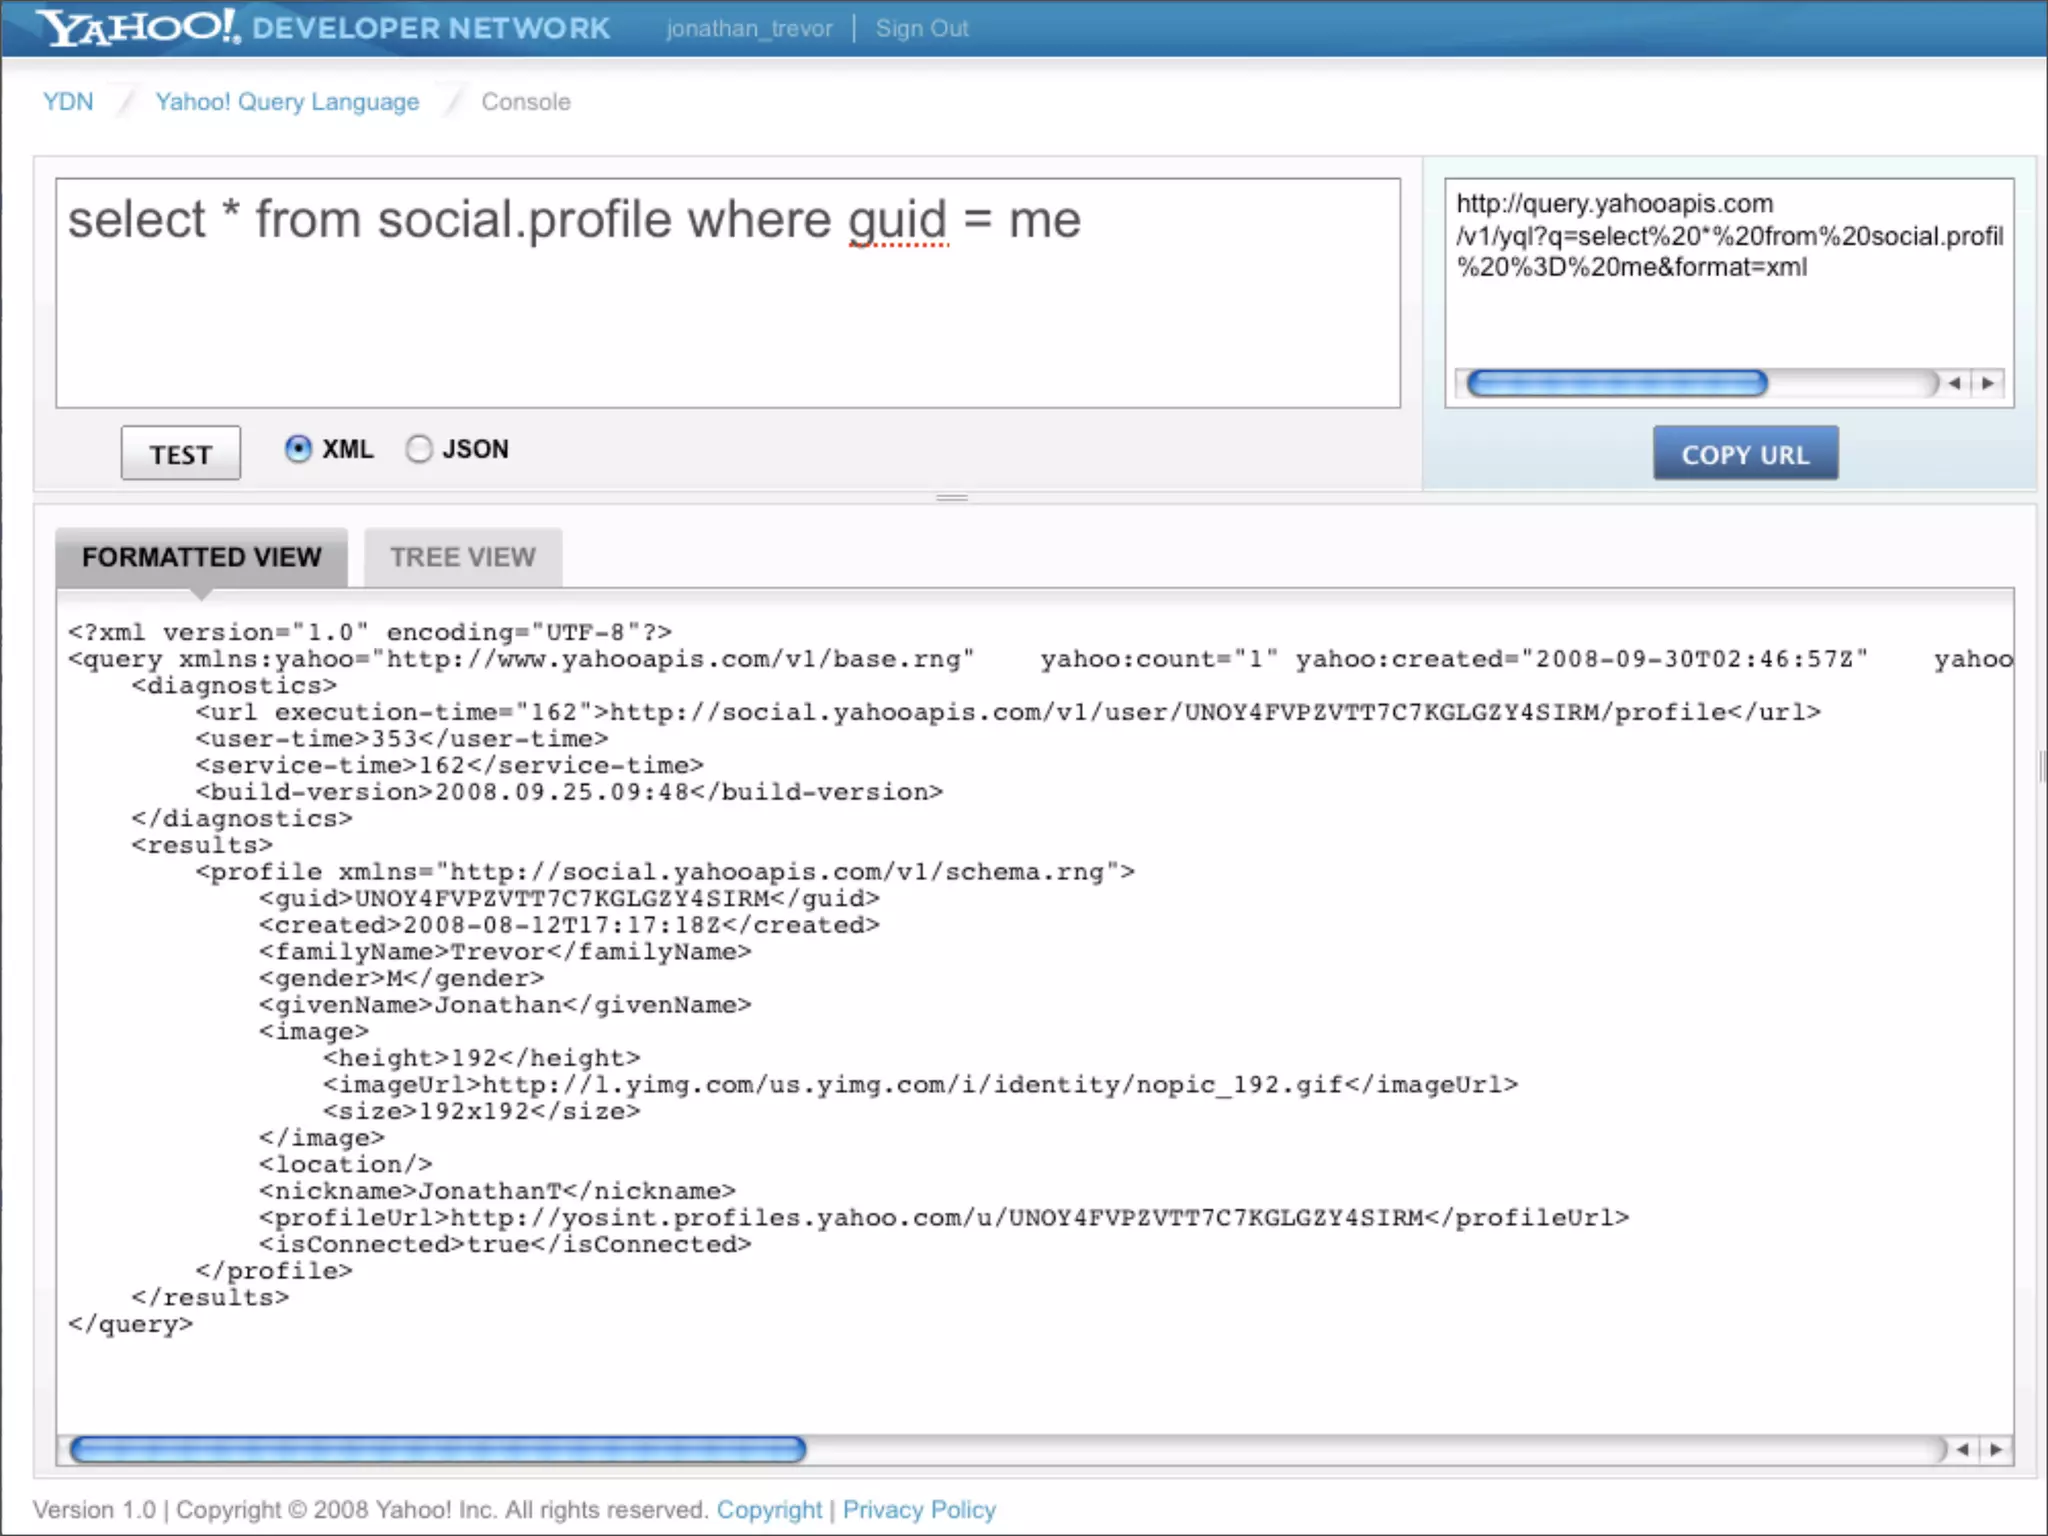Click the Console breadcrumb text
Screen dimensions: 2048x1536
[x=526, y=102]
